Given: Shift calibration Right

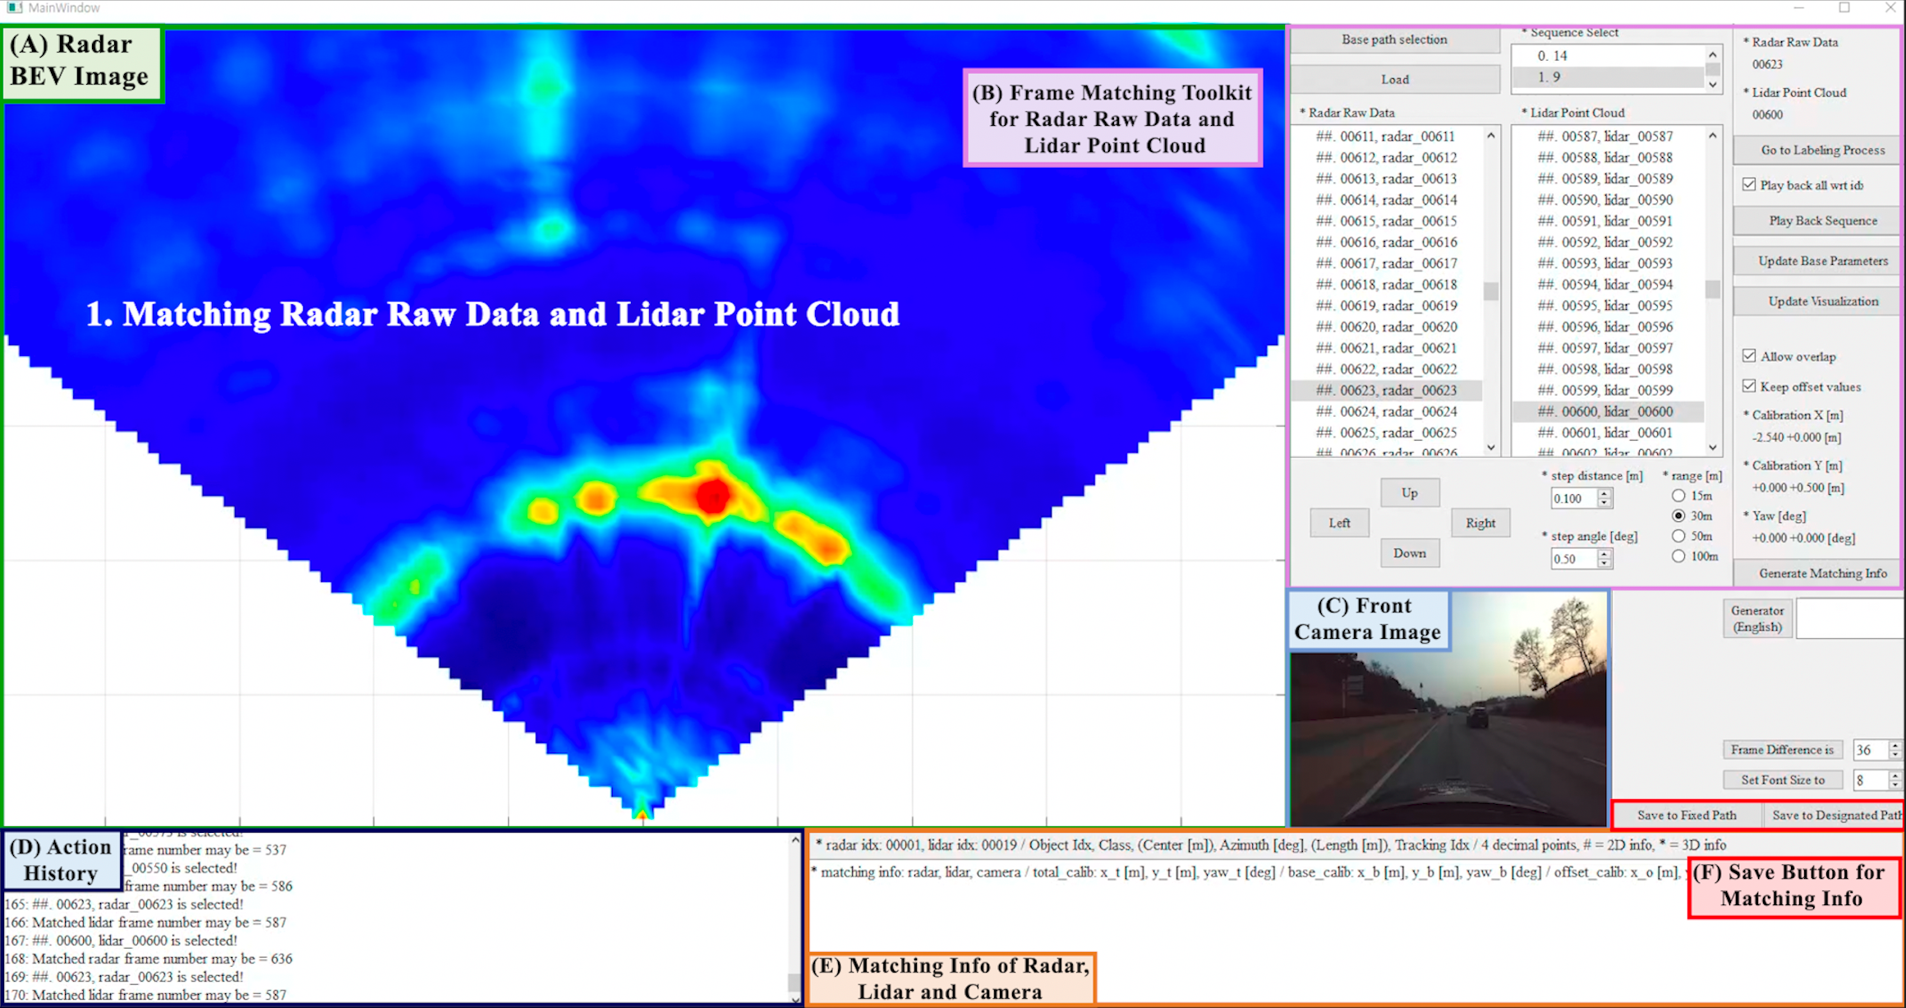Looking at the screenshot, I should [x=1480, y=523].
